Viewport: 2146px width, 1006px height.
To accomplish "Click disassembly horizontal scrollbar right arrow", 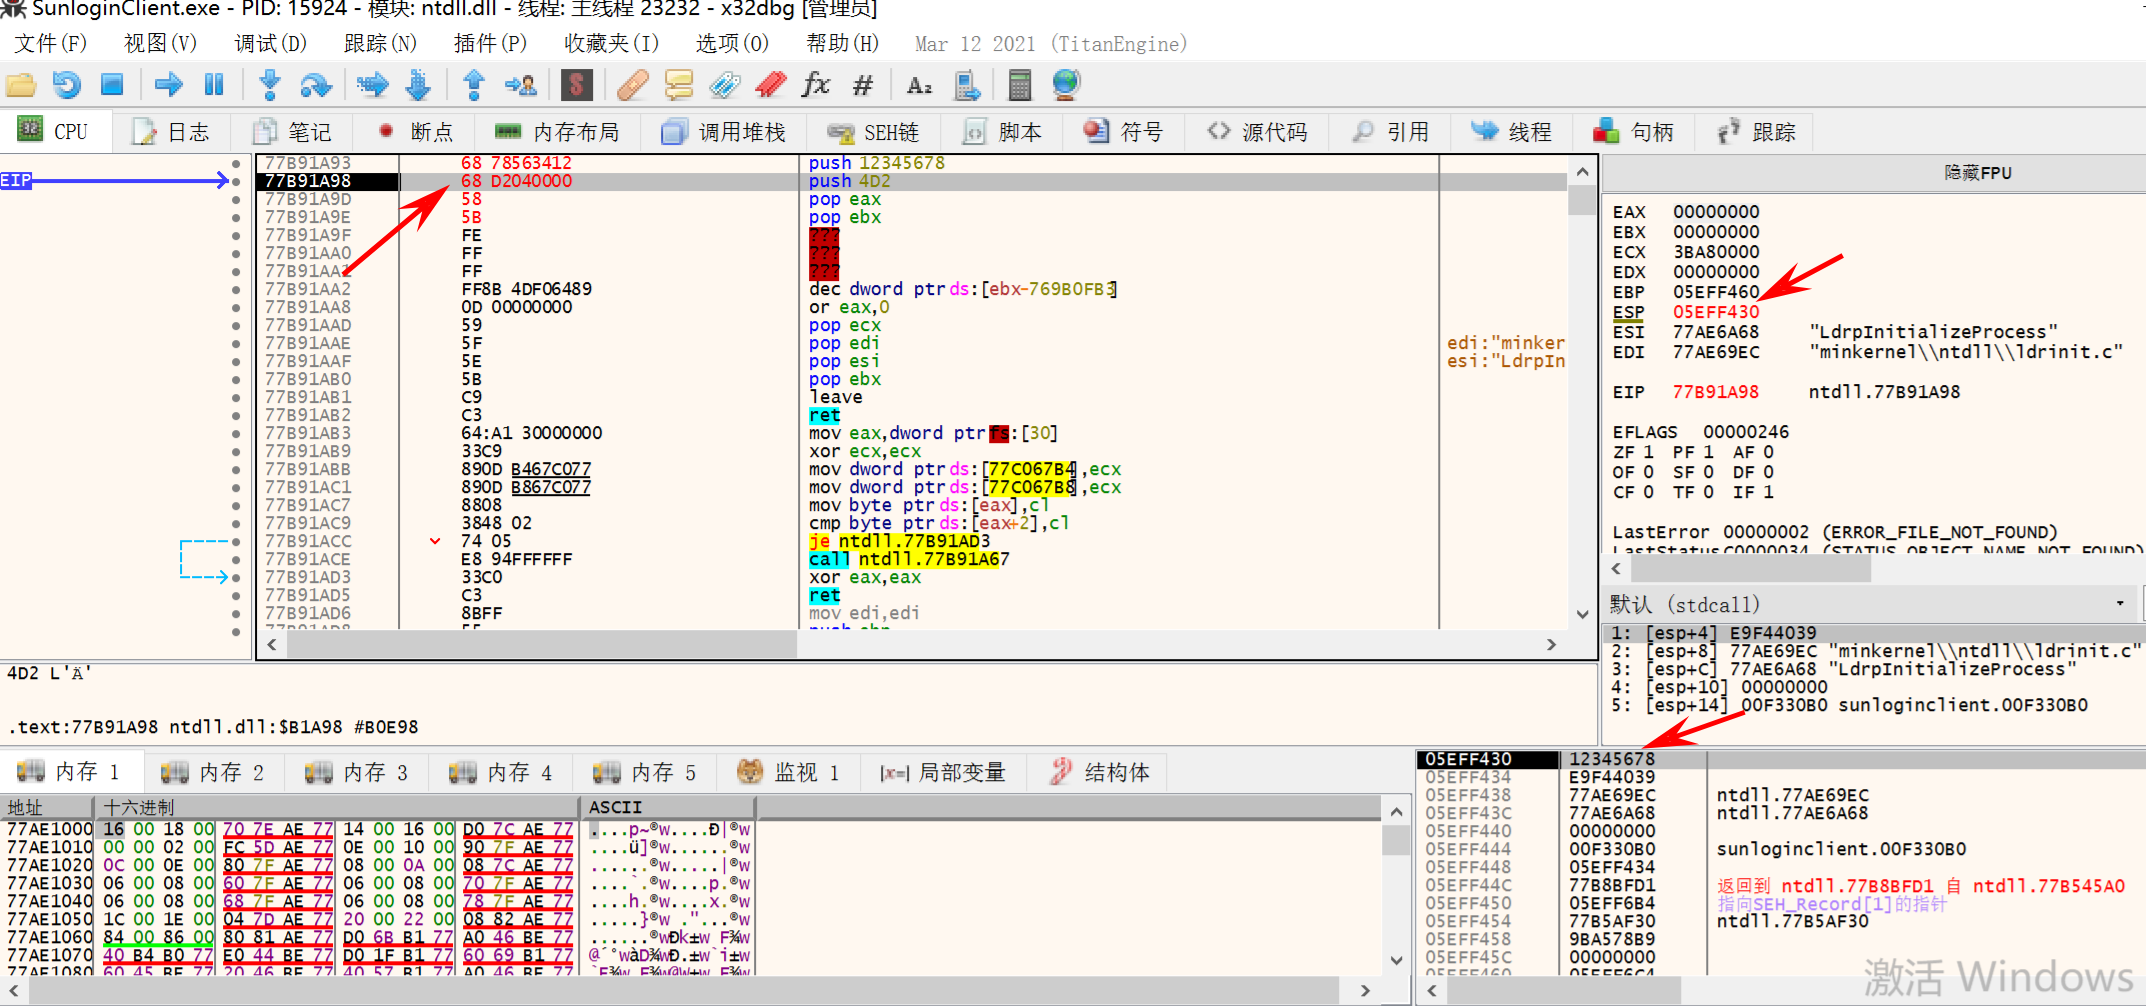I will pos(1551,645).
